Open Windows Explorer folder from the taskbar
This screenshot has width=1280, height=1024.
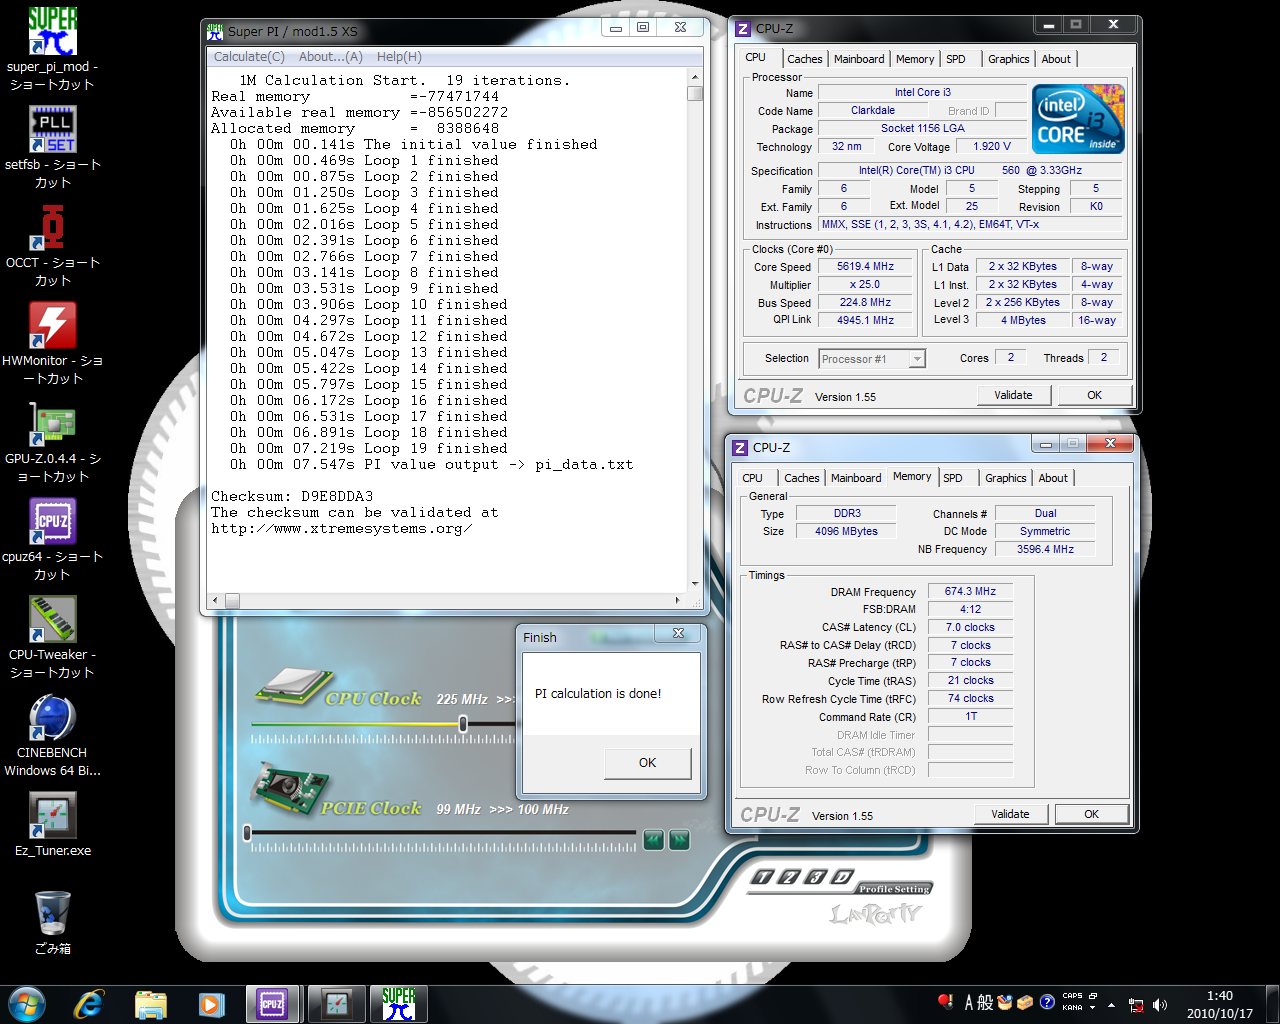pos(150,1004)
